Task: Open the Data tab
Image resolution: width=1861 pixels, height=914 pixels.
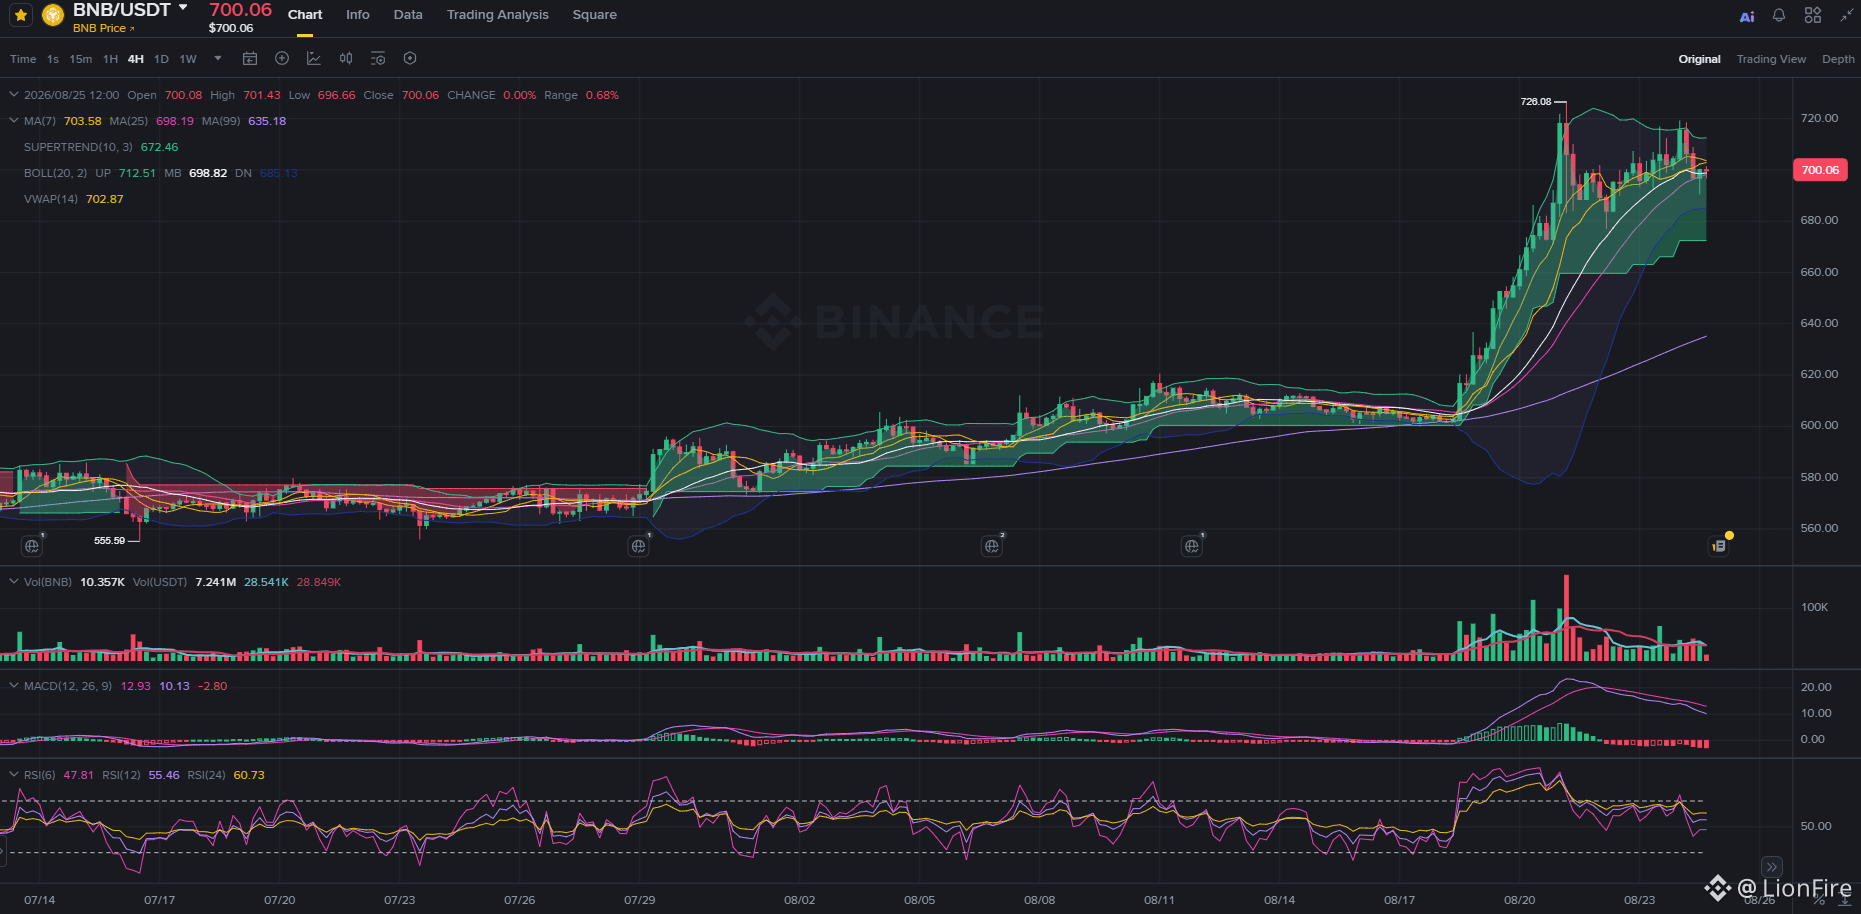Action: pos(408,15)
